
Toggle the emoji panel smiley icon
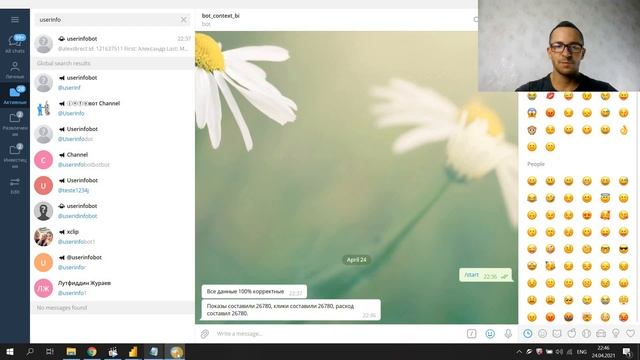tap(490, 334)
